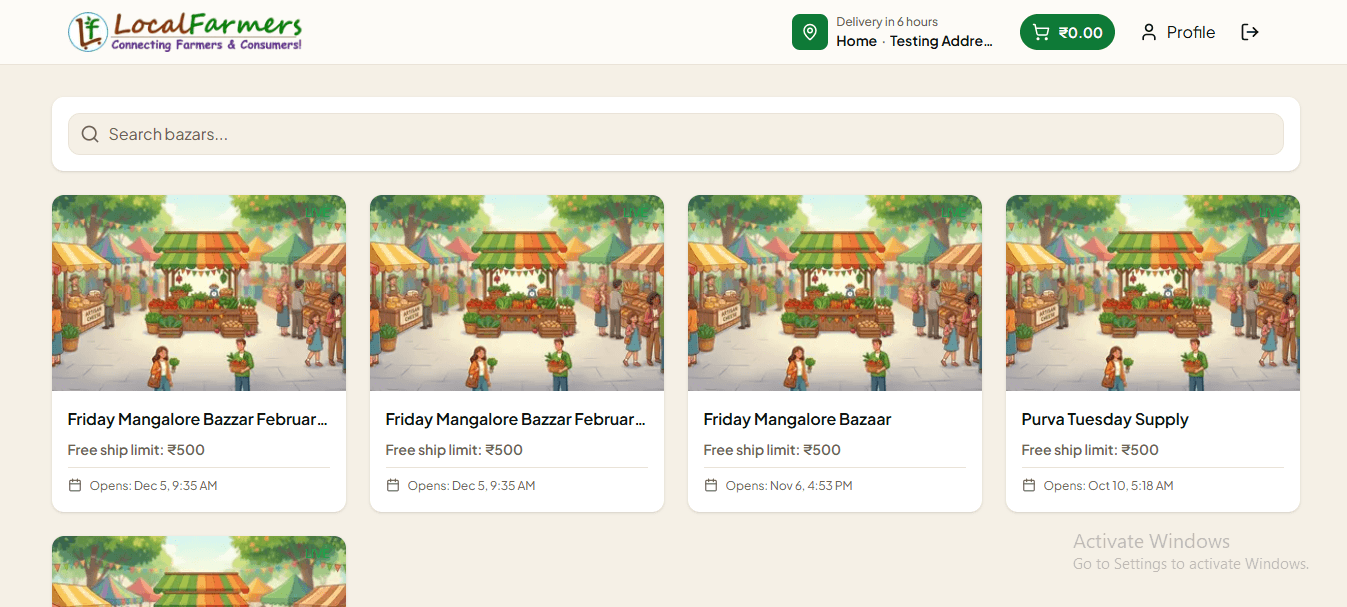Image resolution: width=1347 pixels, height=607 pixels.
Task: Click the search magnifier icon
Action: [90, 134]
